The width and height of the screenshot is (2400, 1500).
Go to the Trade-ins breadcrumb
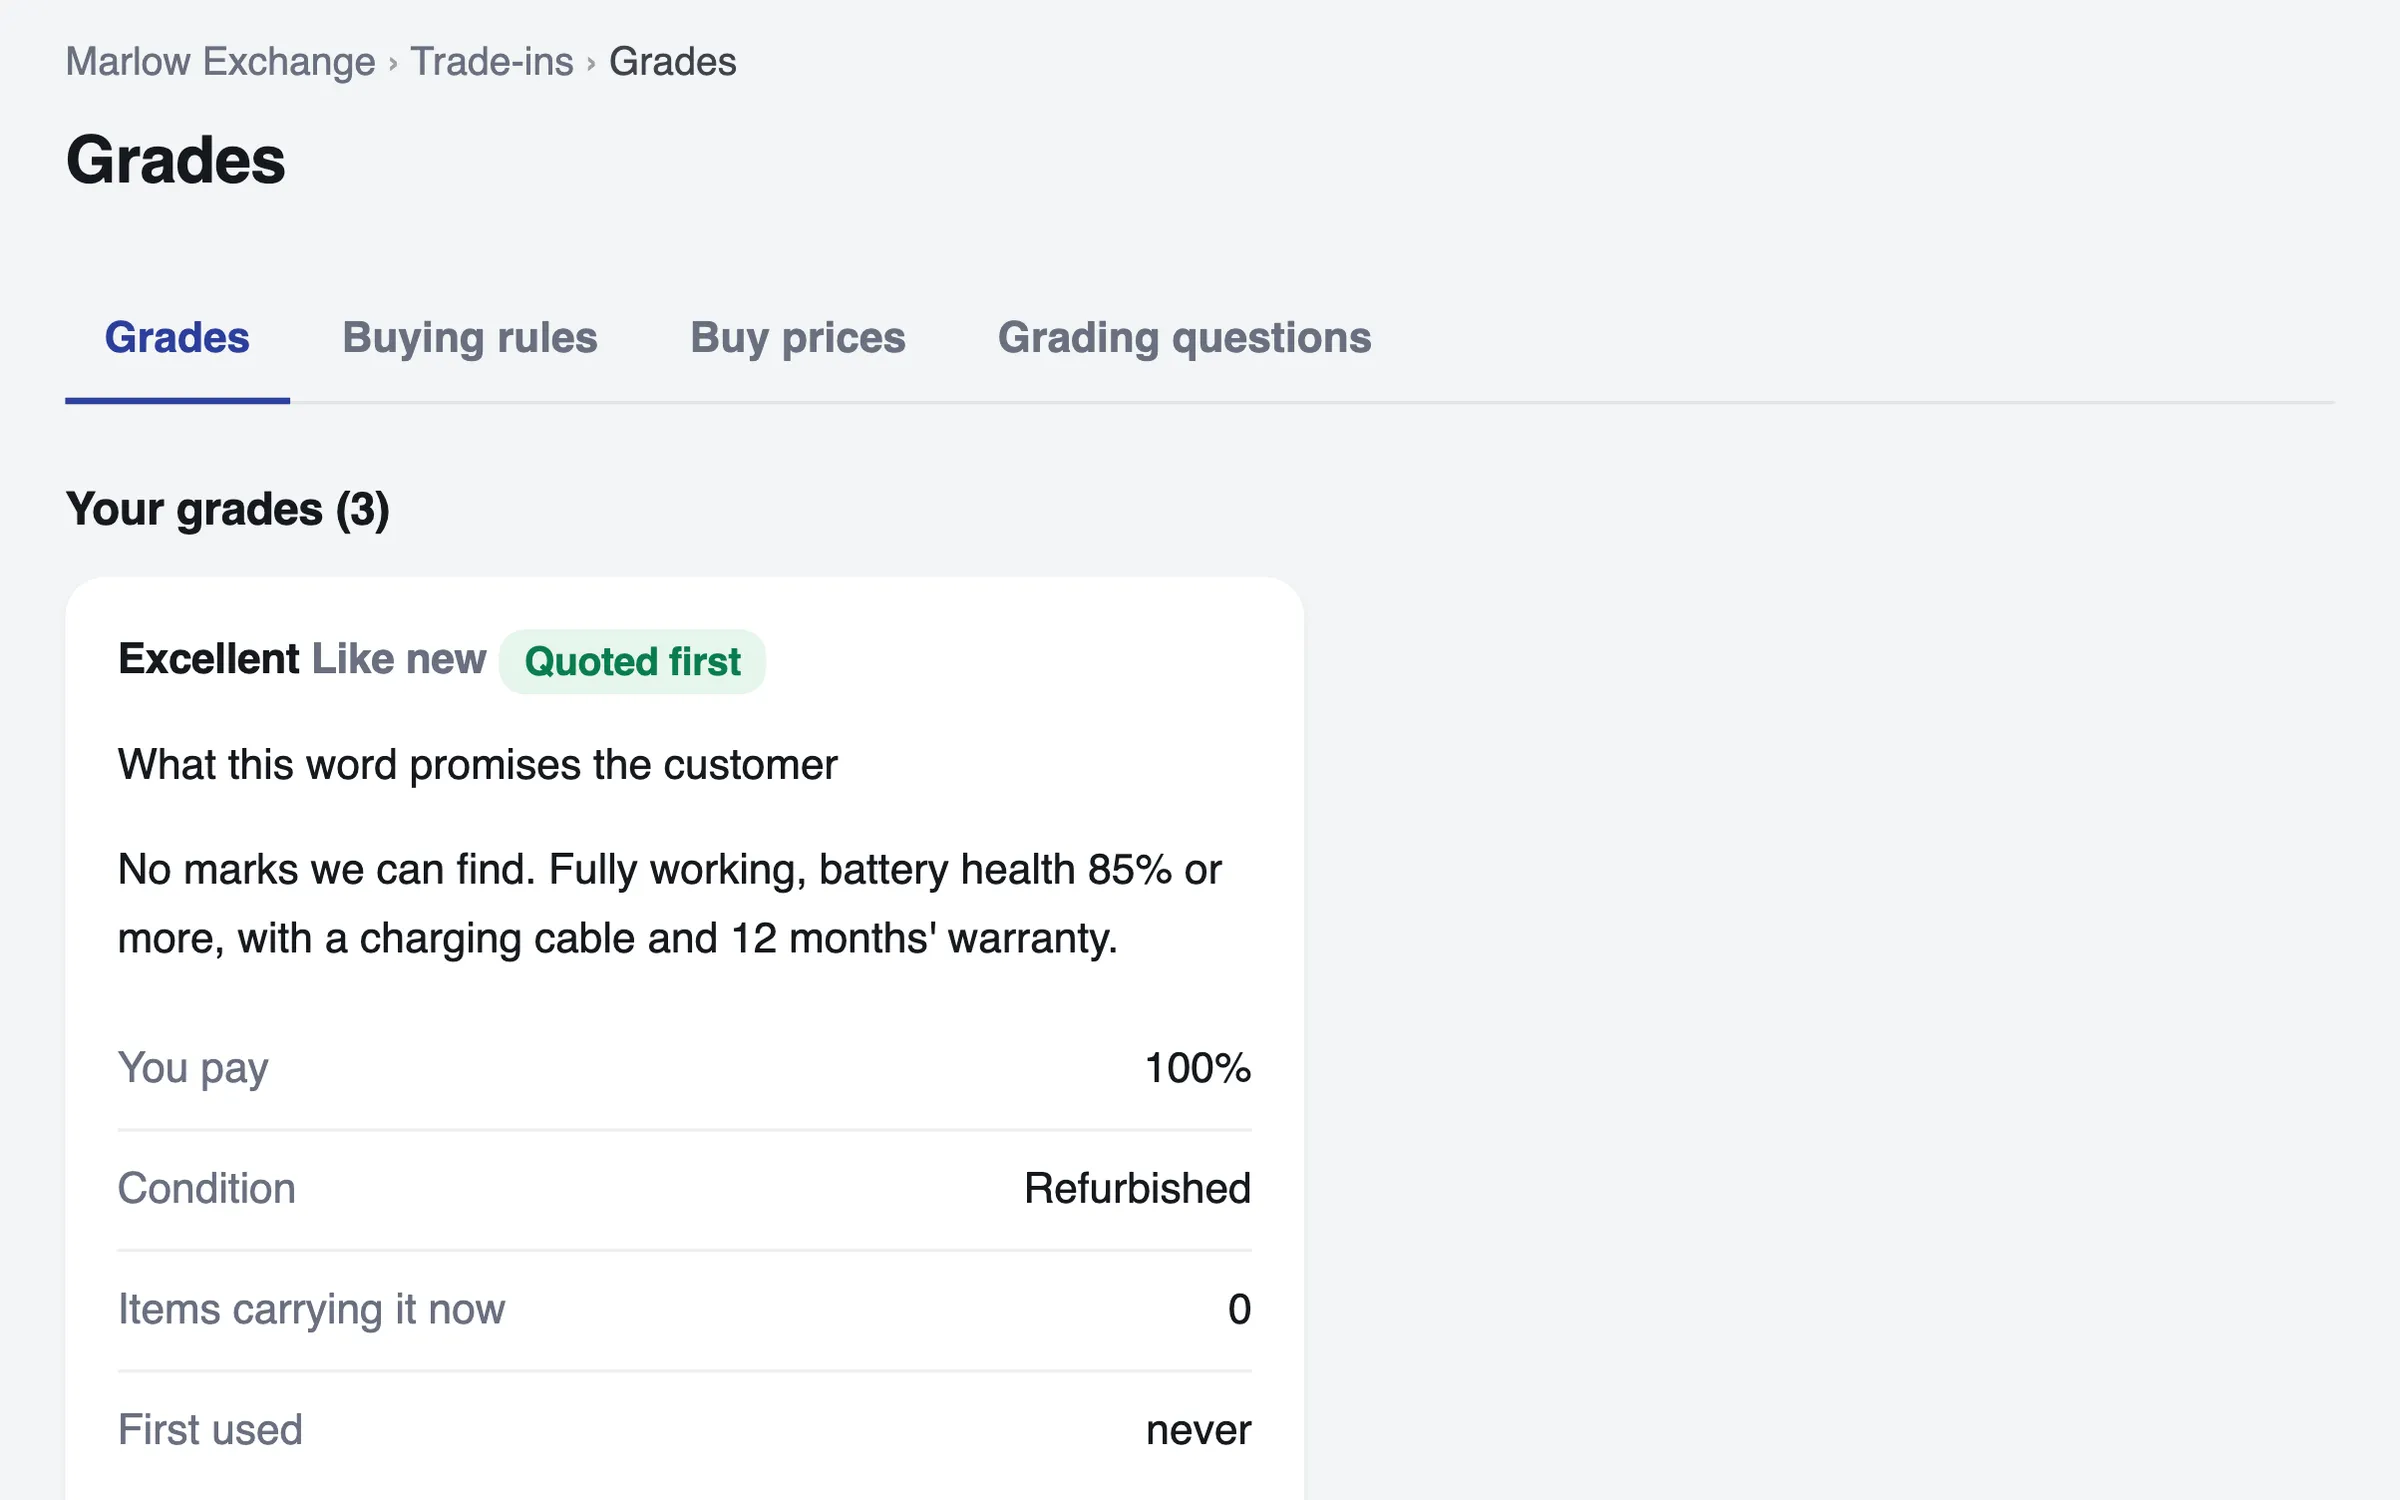(492, 62)
